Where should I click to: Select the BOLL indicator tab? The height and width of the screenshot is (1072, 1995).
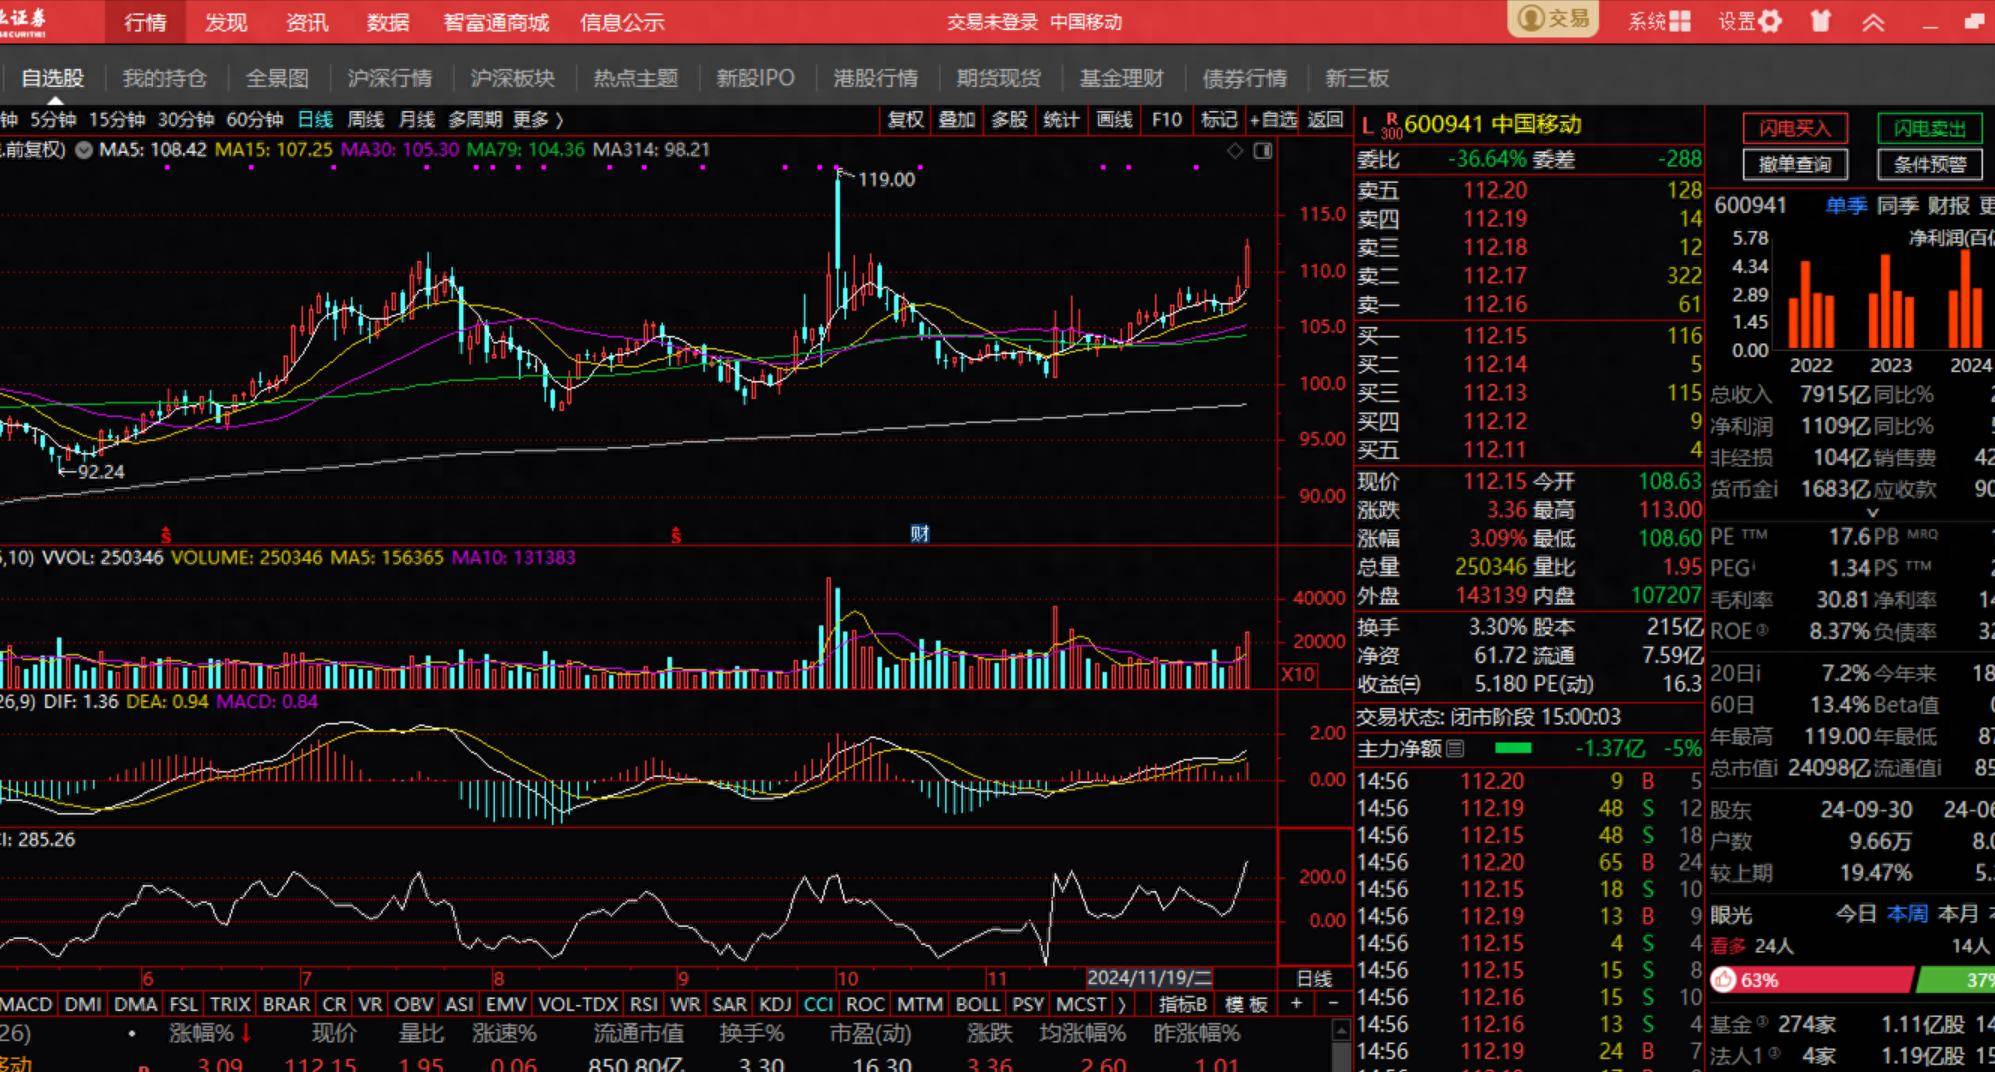point(978,1004)
